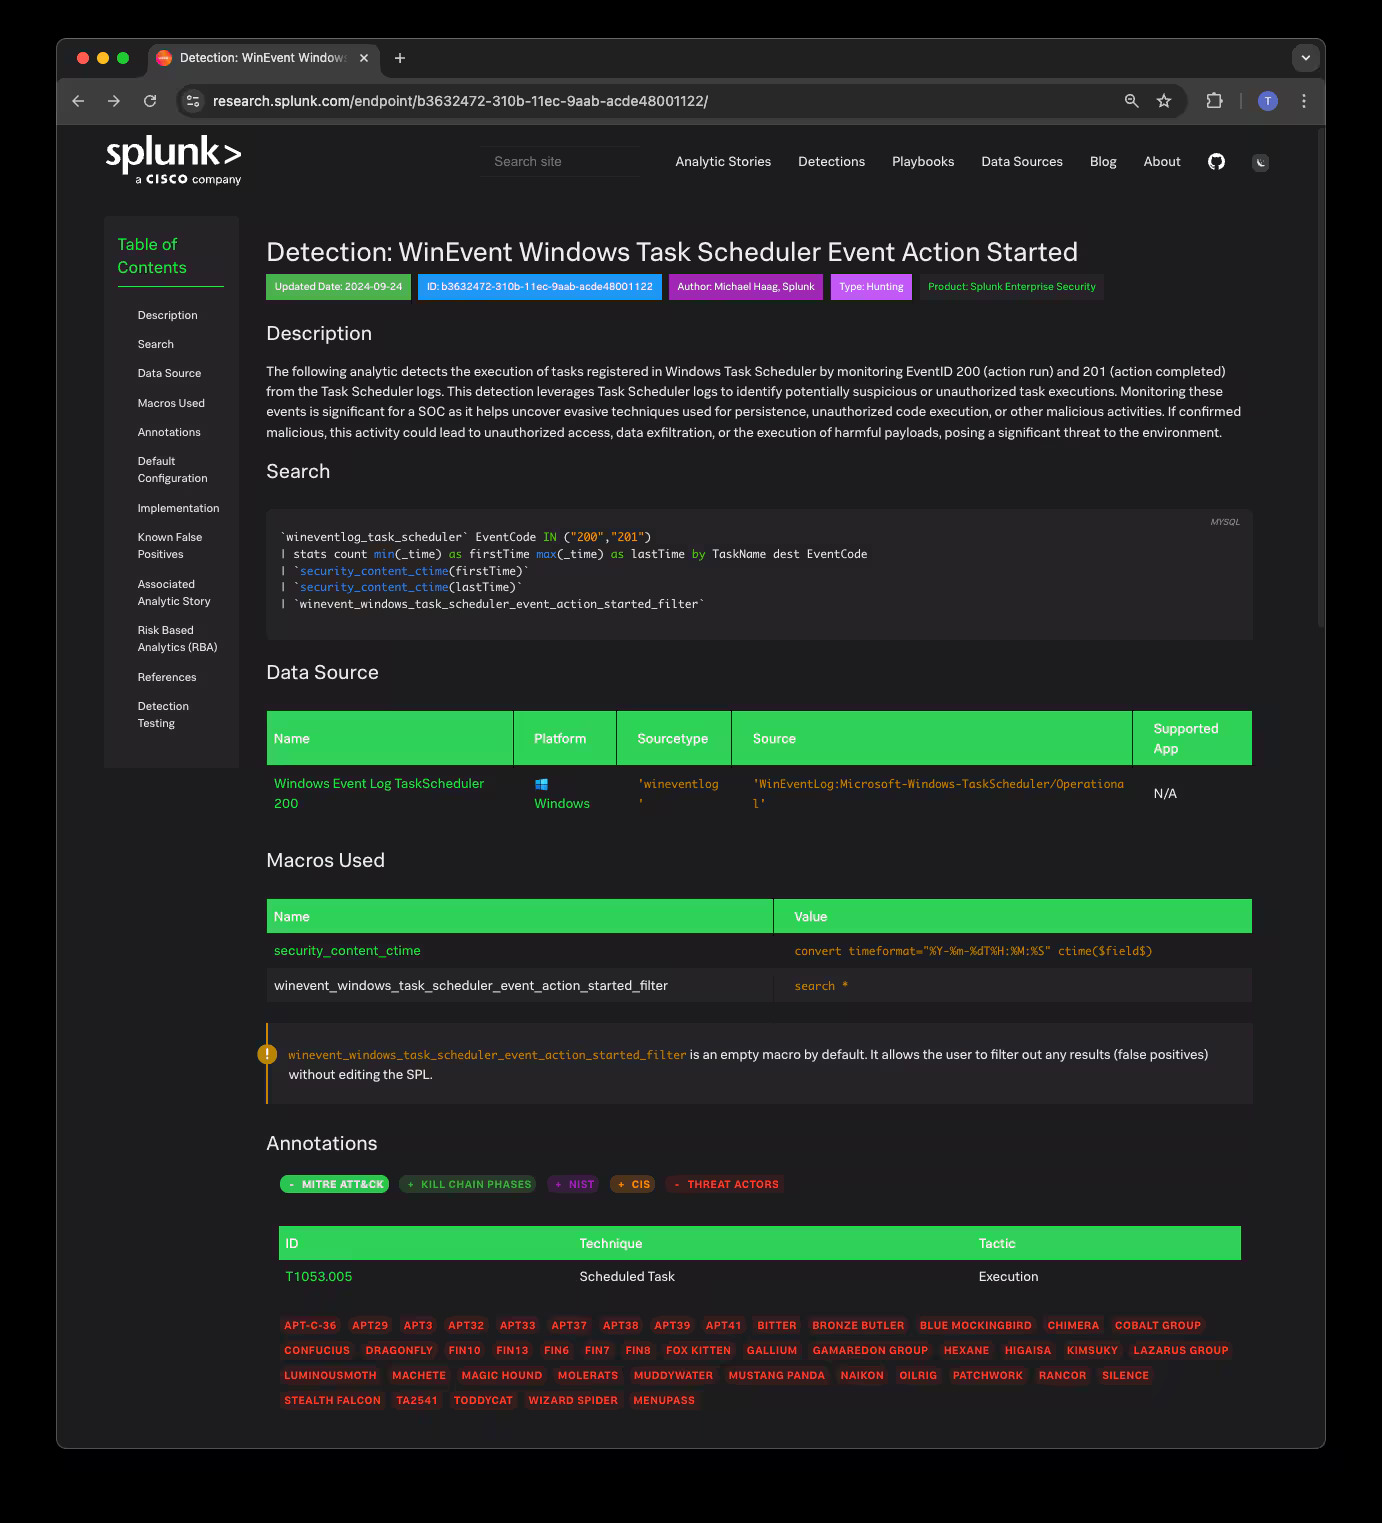Image resolution: width=1382 pixels, height=1523 pixels.
Task: Open the browser extensions puzzle icon
Action: [x=1214, y=101]
